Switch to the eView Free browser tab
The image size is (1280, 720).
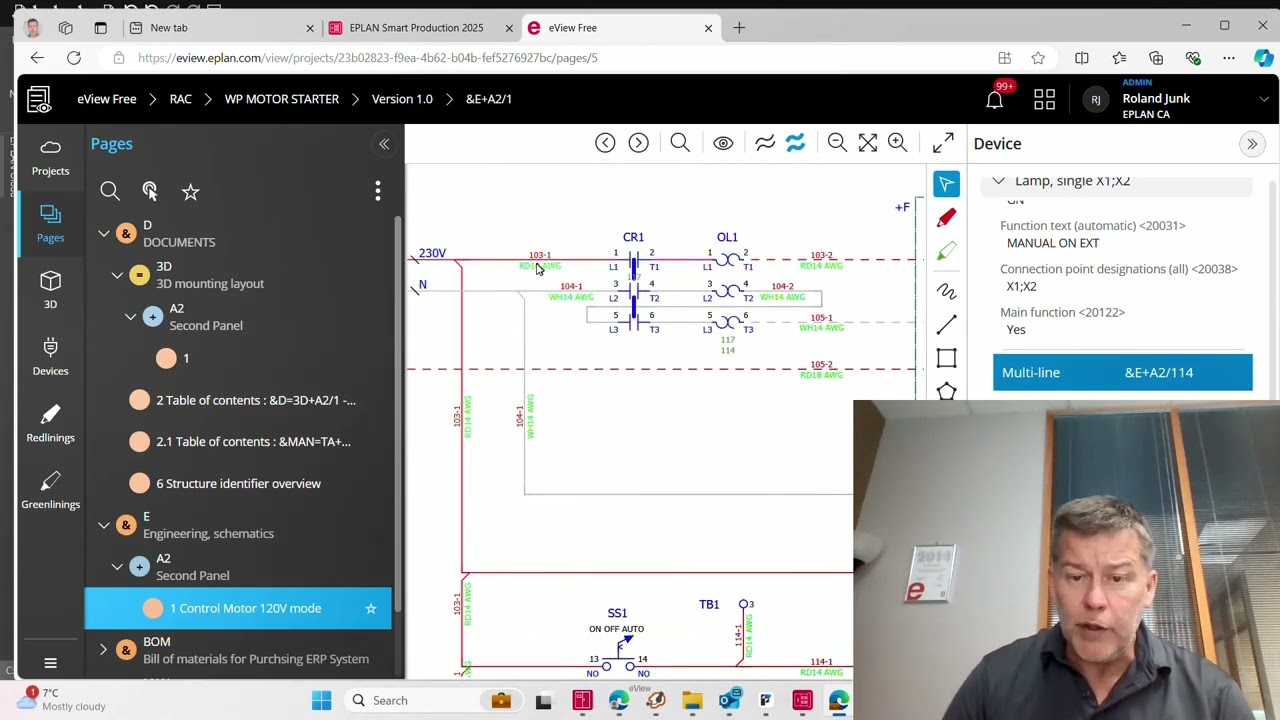[618, 28]
